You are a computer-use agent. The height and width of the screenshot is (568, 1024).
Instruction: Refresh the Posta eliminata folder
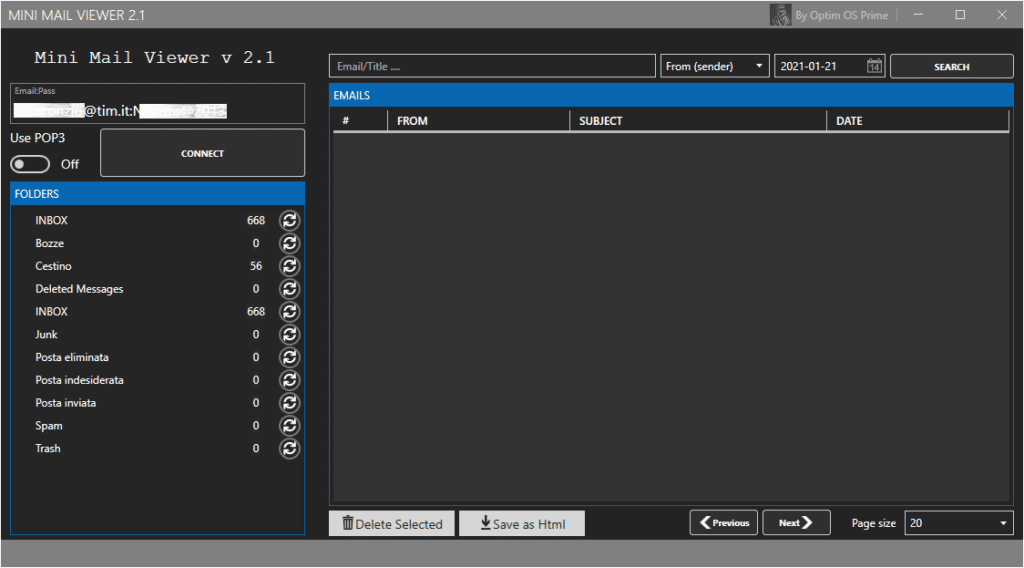[289, 358]
